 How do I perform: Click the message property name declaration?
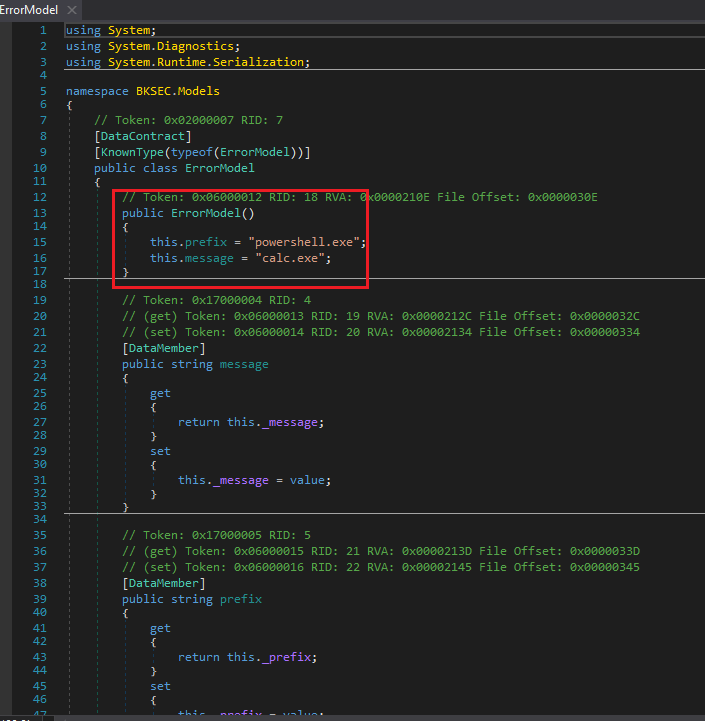[244, 364]
